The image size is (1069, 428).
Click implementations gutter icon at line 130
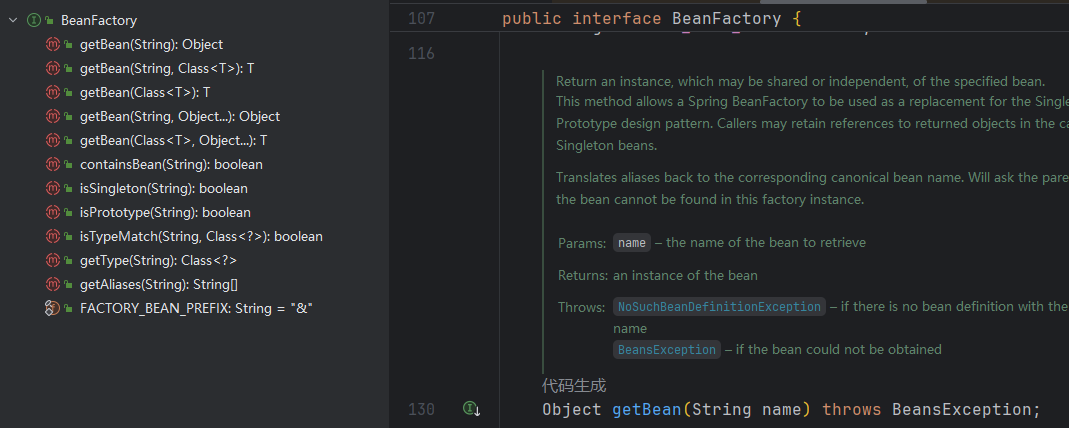point(472,409)
